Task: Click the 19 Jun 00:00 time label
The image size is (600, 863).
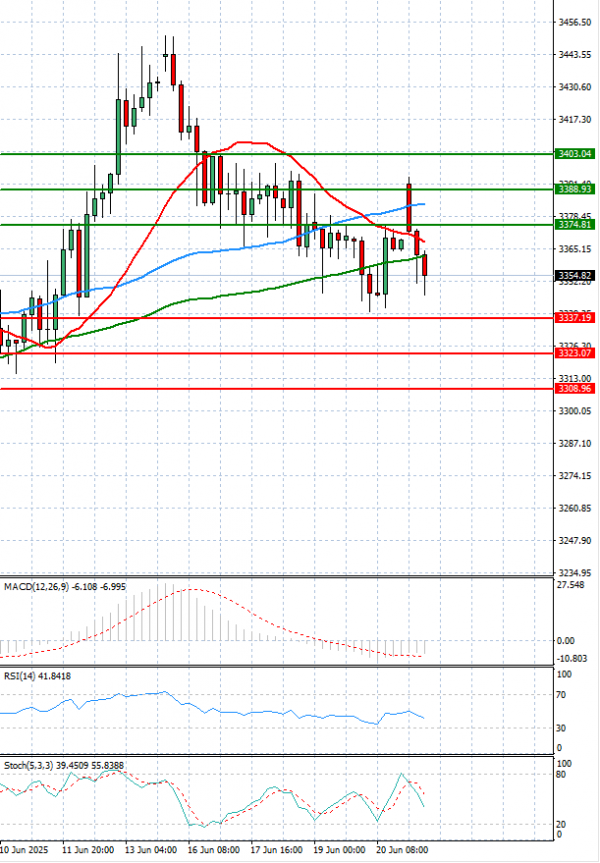Action: [340, 850]
